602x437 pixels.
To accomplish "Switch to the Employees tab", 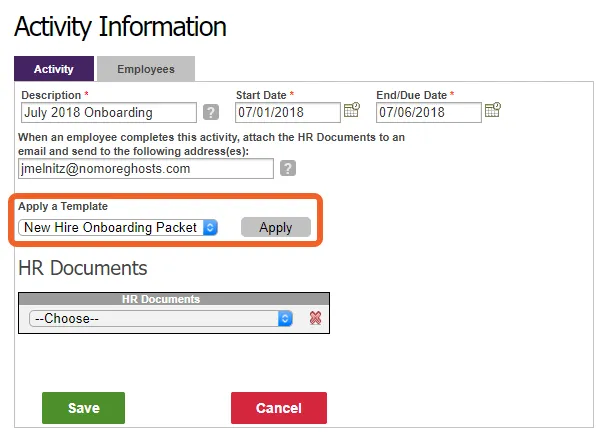I will point(146,69).
